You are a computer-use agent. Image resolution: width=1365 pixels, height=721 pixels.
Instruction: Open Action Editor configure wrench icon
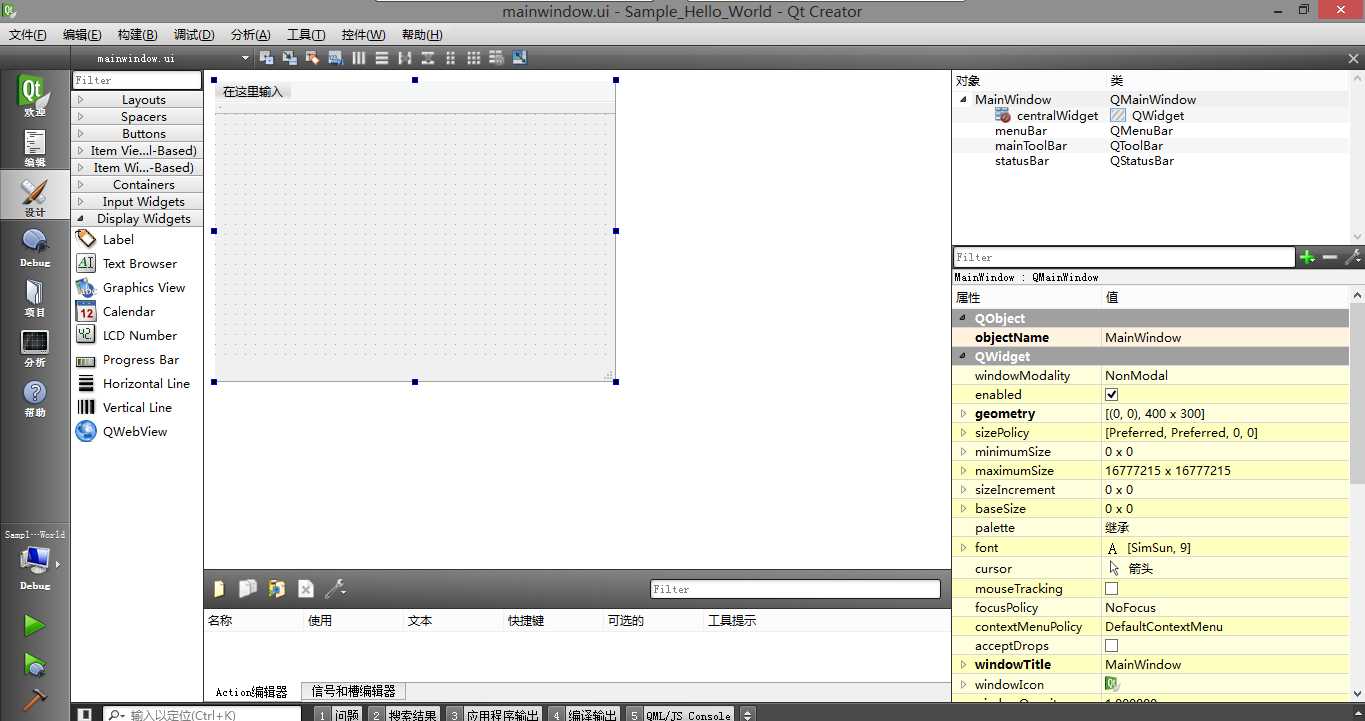335,589
